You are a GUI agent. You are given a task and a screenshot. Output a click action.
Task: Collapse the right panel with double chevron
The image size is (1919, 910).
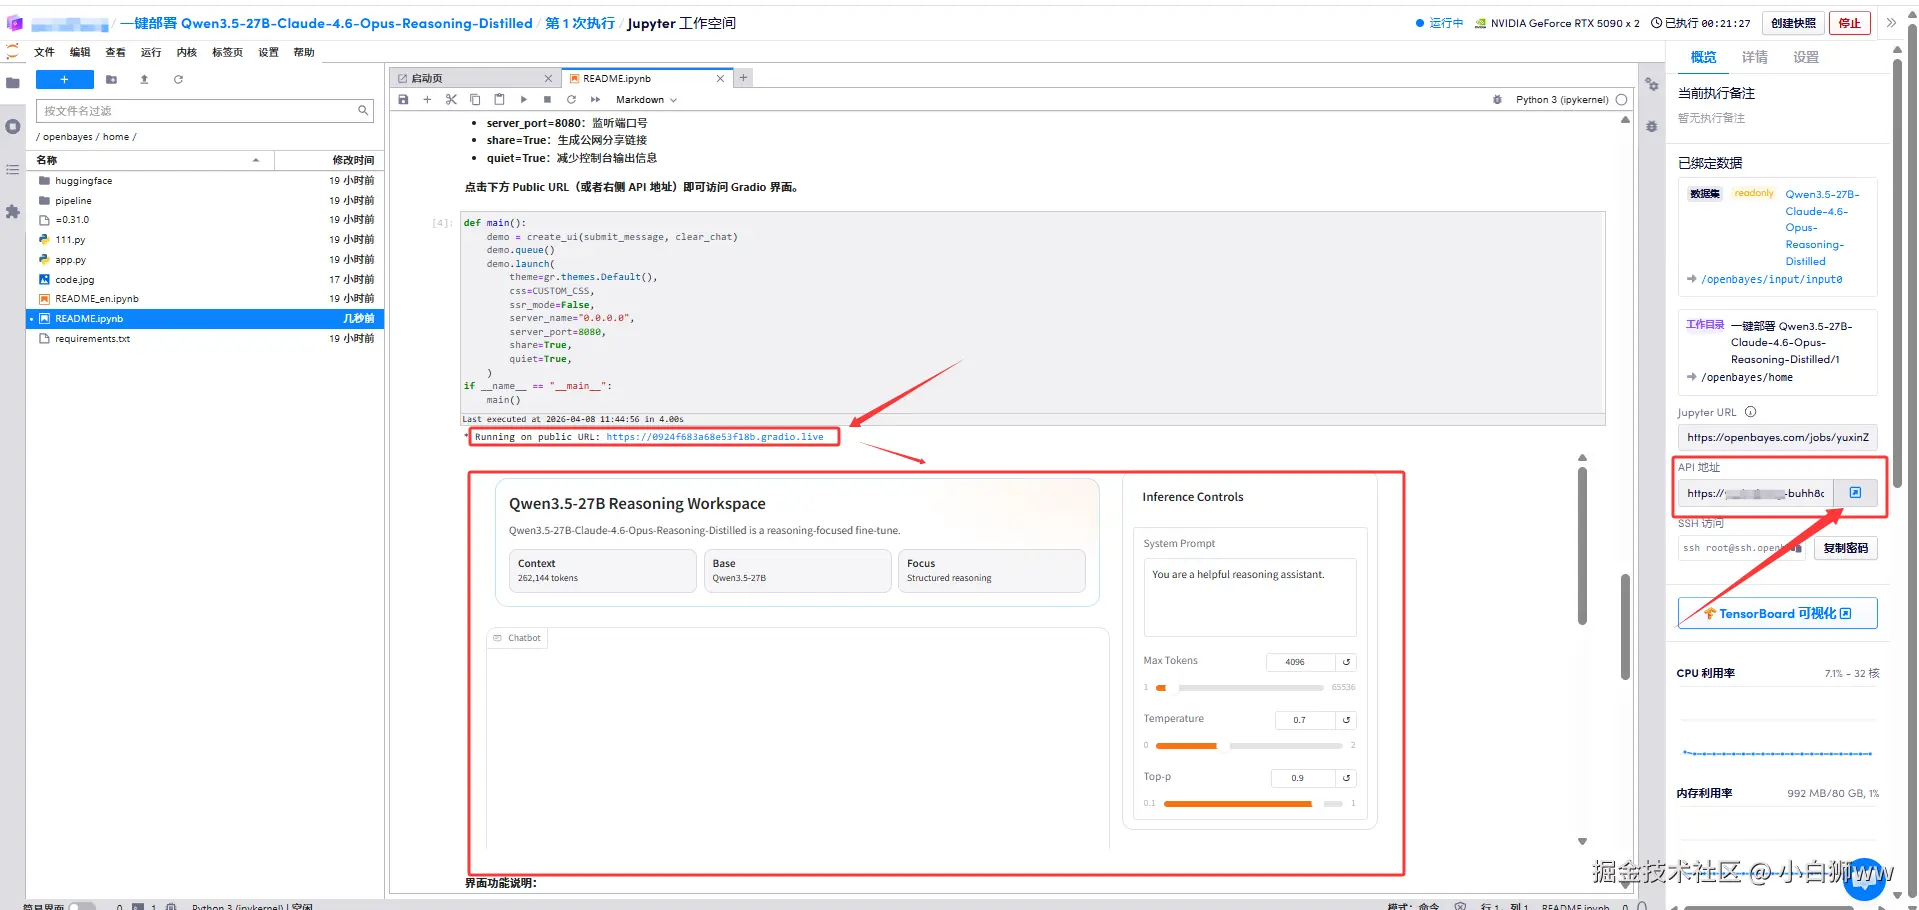pos(1890,23)
